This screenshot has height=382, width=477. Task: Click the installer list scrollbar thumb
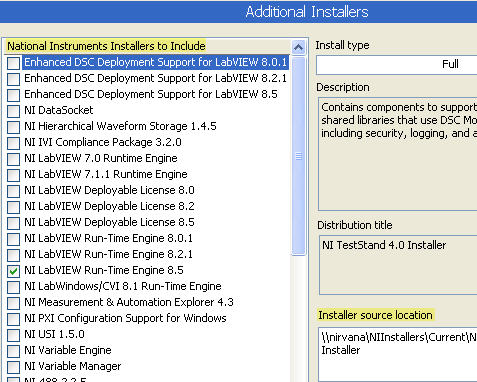point(298,156)
